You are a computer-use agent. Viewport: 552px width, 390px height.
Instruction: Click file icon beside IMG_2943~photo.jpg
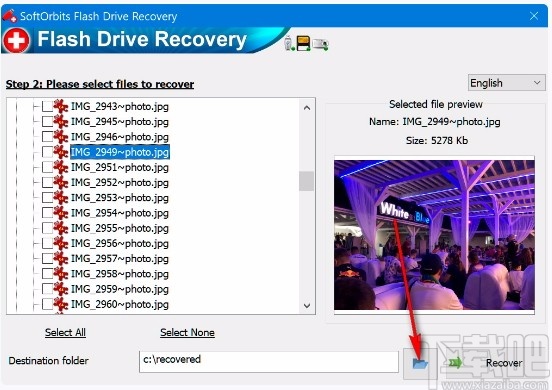(x=61, y=106)
